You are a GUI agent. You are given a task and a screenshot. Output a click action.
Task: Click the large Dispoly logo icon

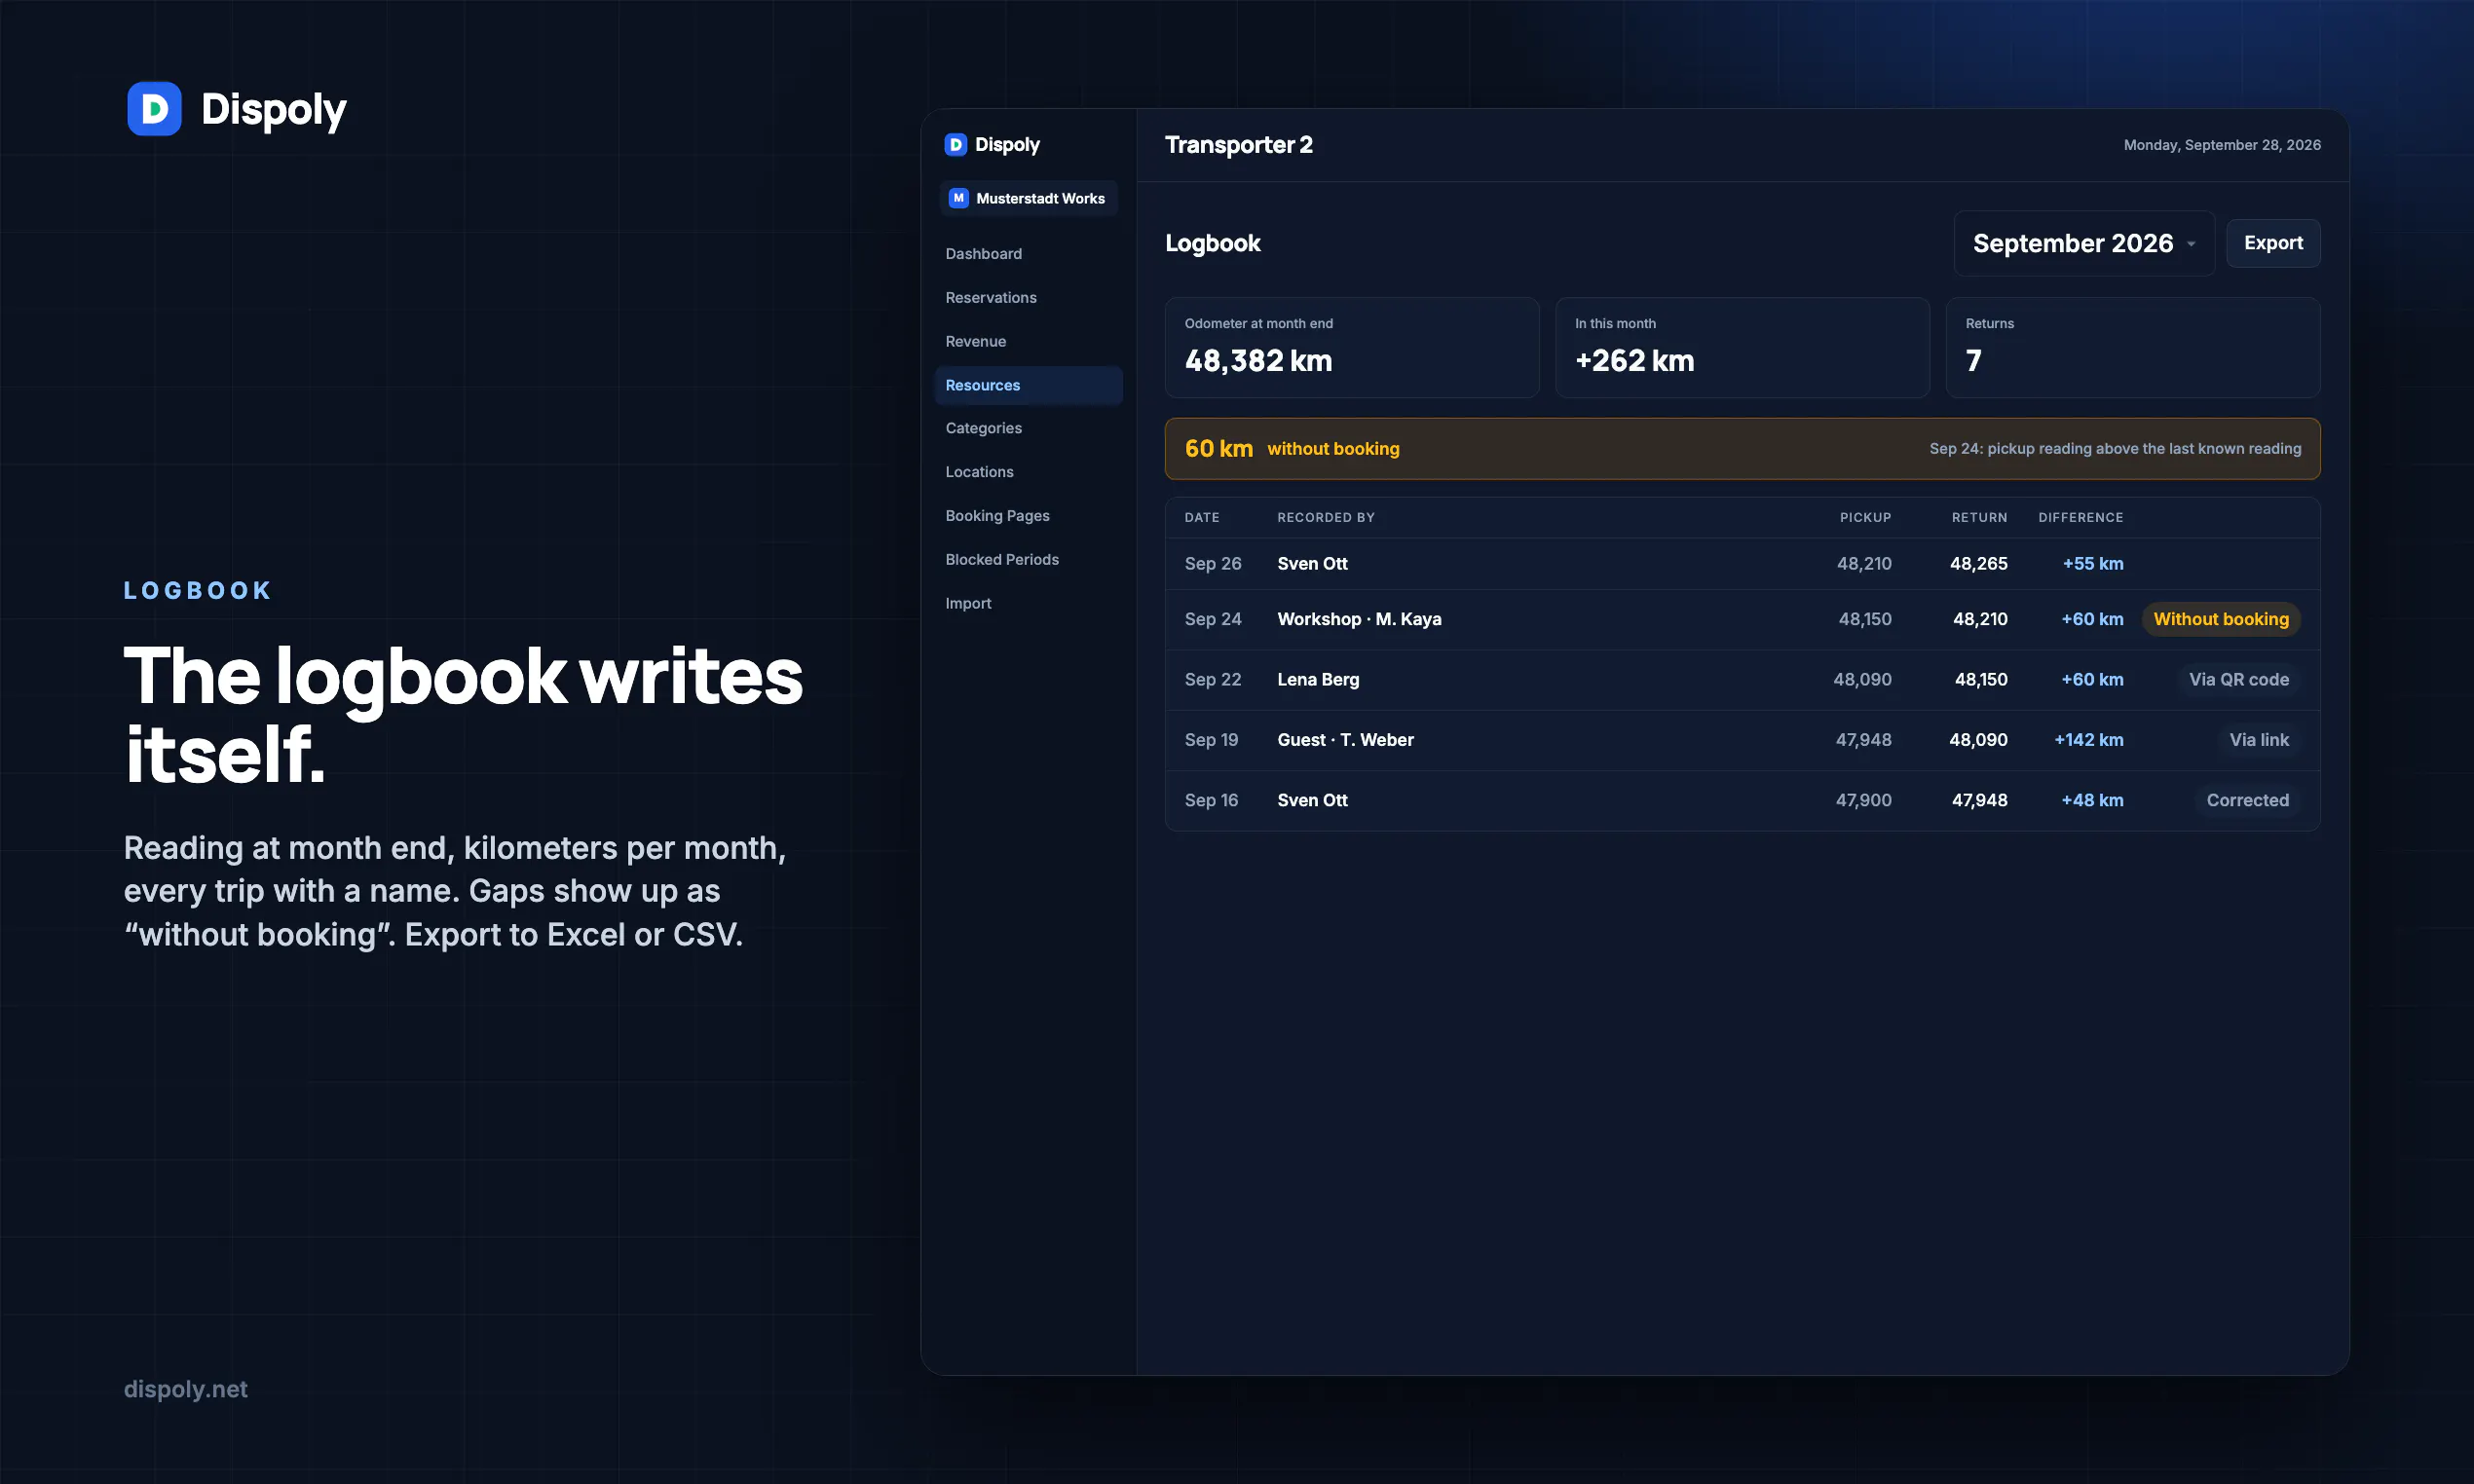154,108
